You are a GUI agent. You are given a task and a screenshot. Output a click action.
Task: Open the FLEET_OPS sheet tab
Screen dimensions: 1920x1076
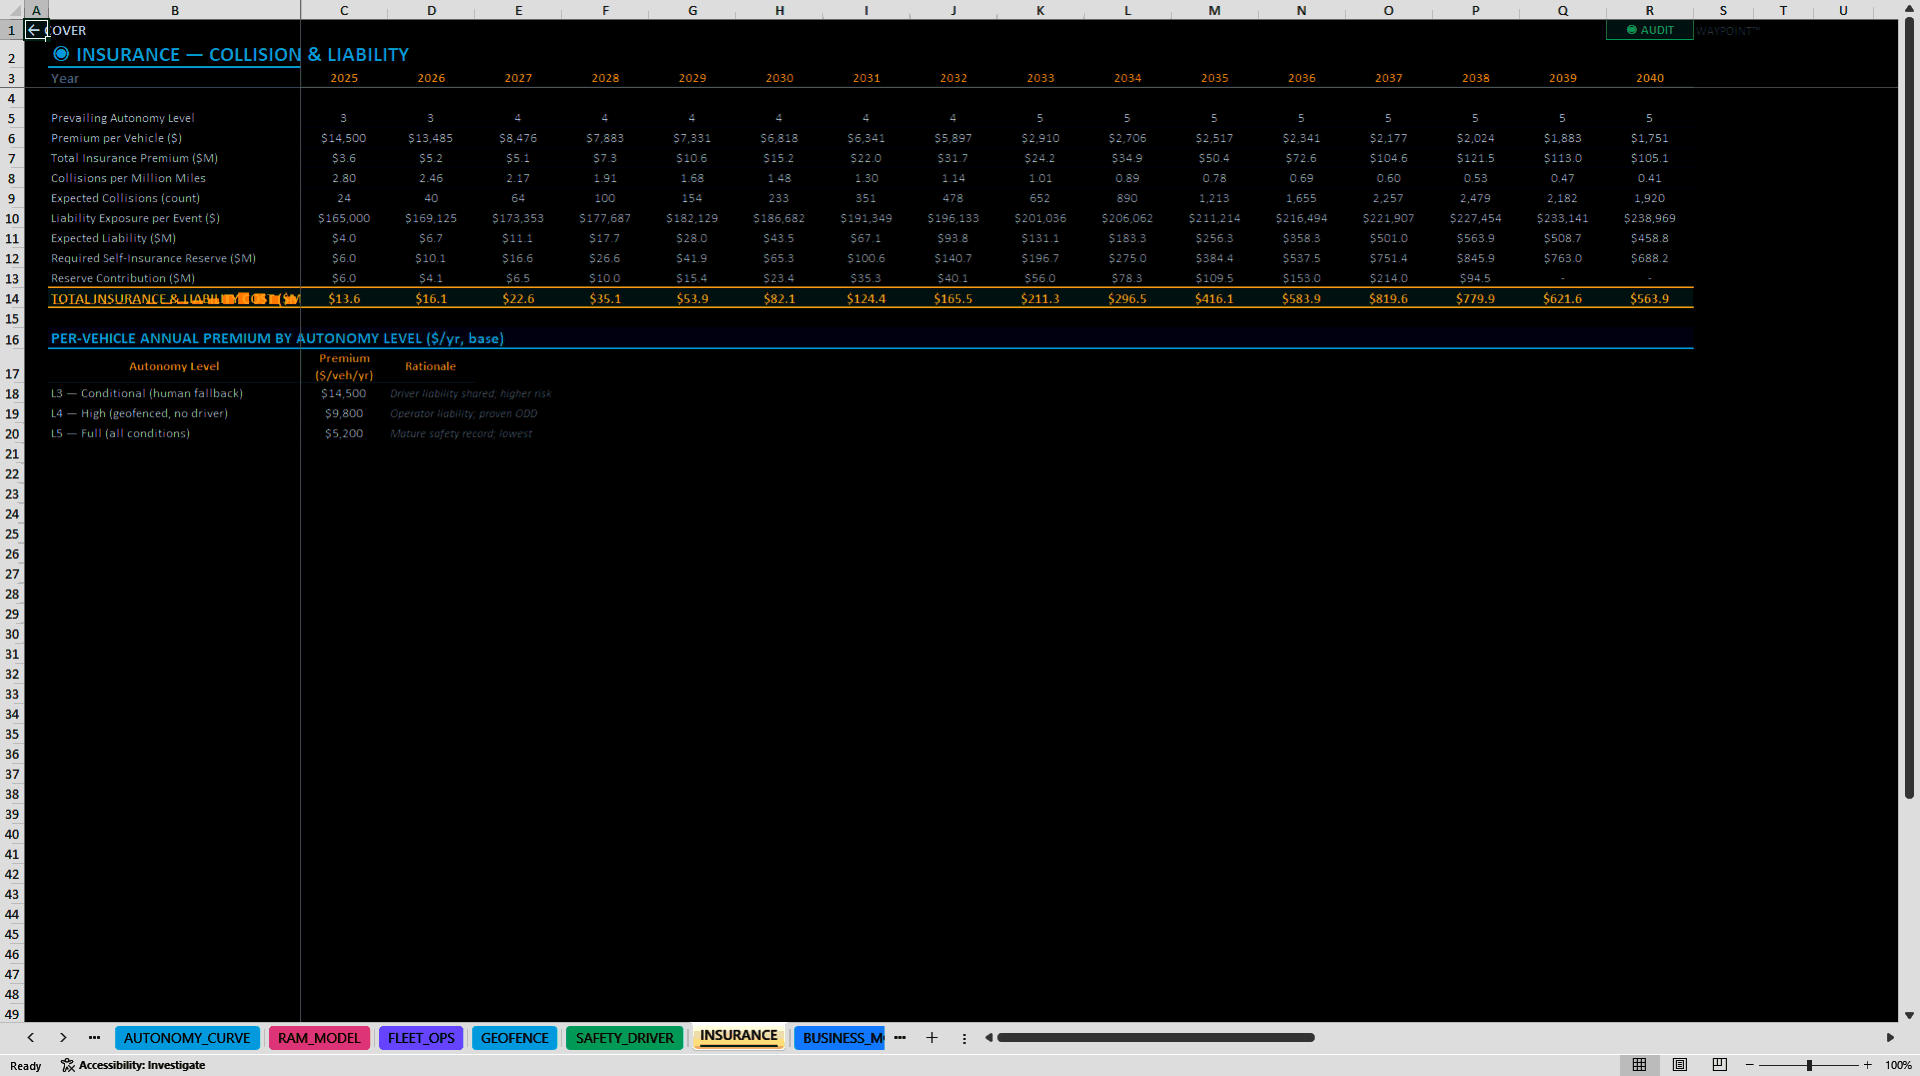pos(421,1038)
